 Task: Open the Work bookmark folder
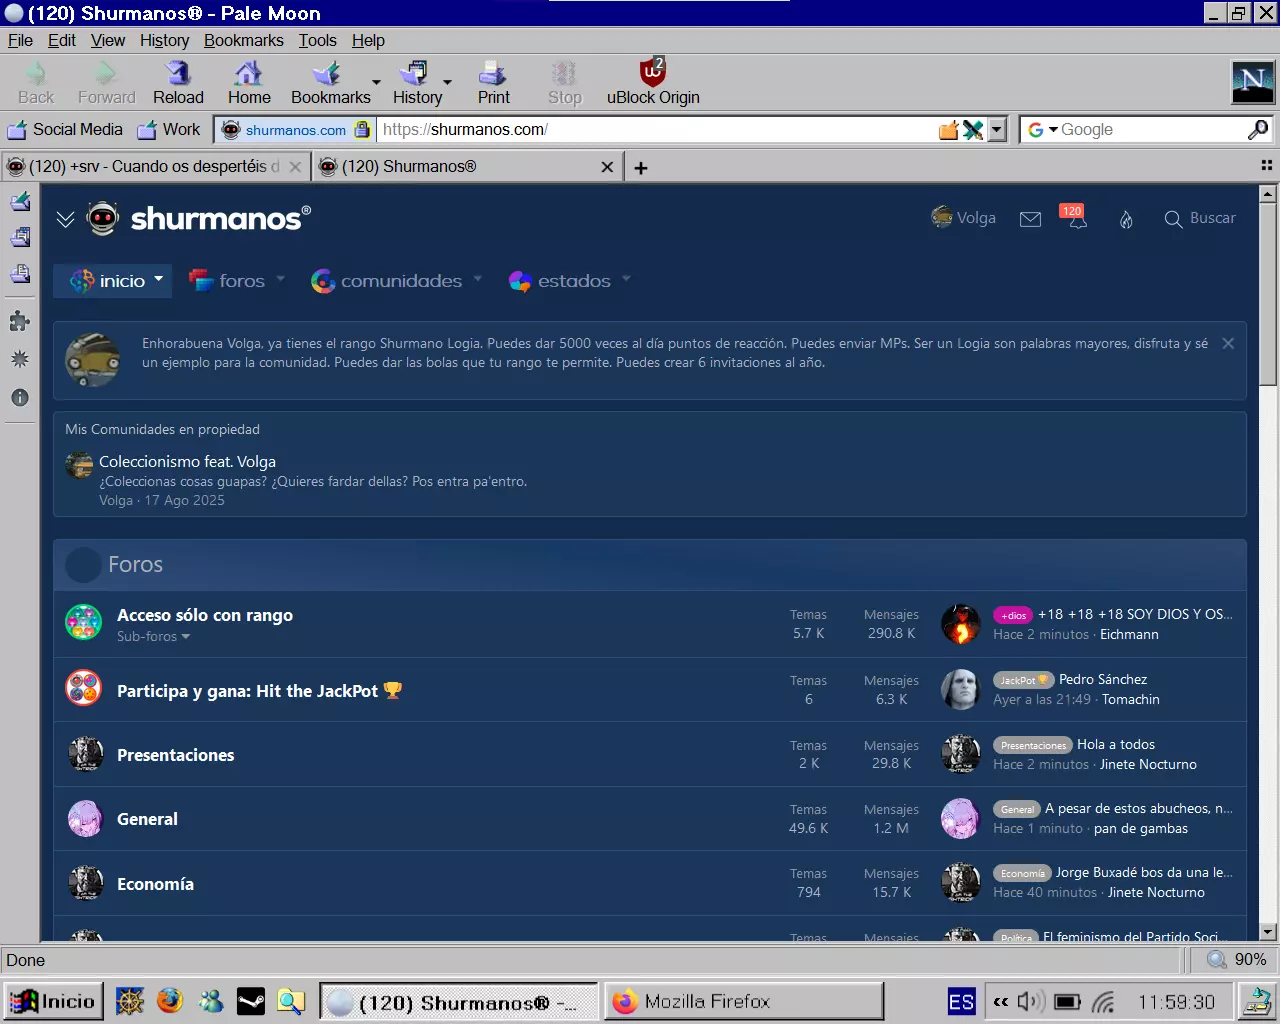(169, 129)
